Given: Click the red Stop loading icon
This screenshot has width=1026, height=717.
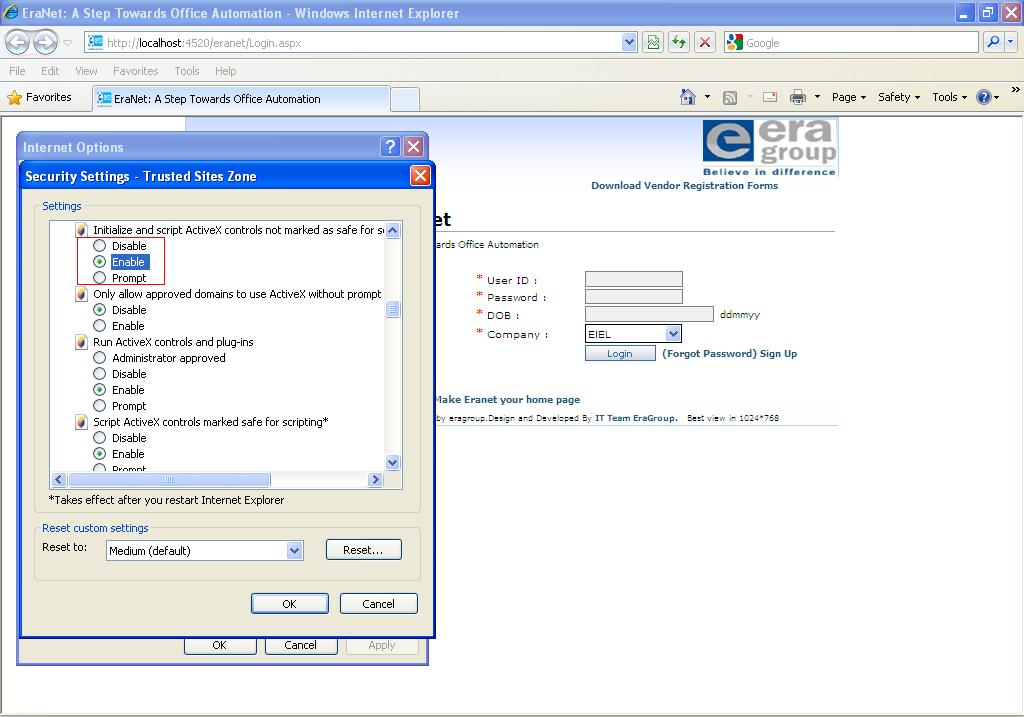Looking at the screenshot, I should pos(705,43).
